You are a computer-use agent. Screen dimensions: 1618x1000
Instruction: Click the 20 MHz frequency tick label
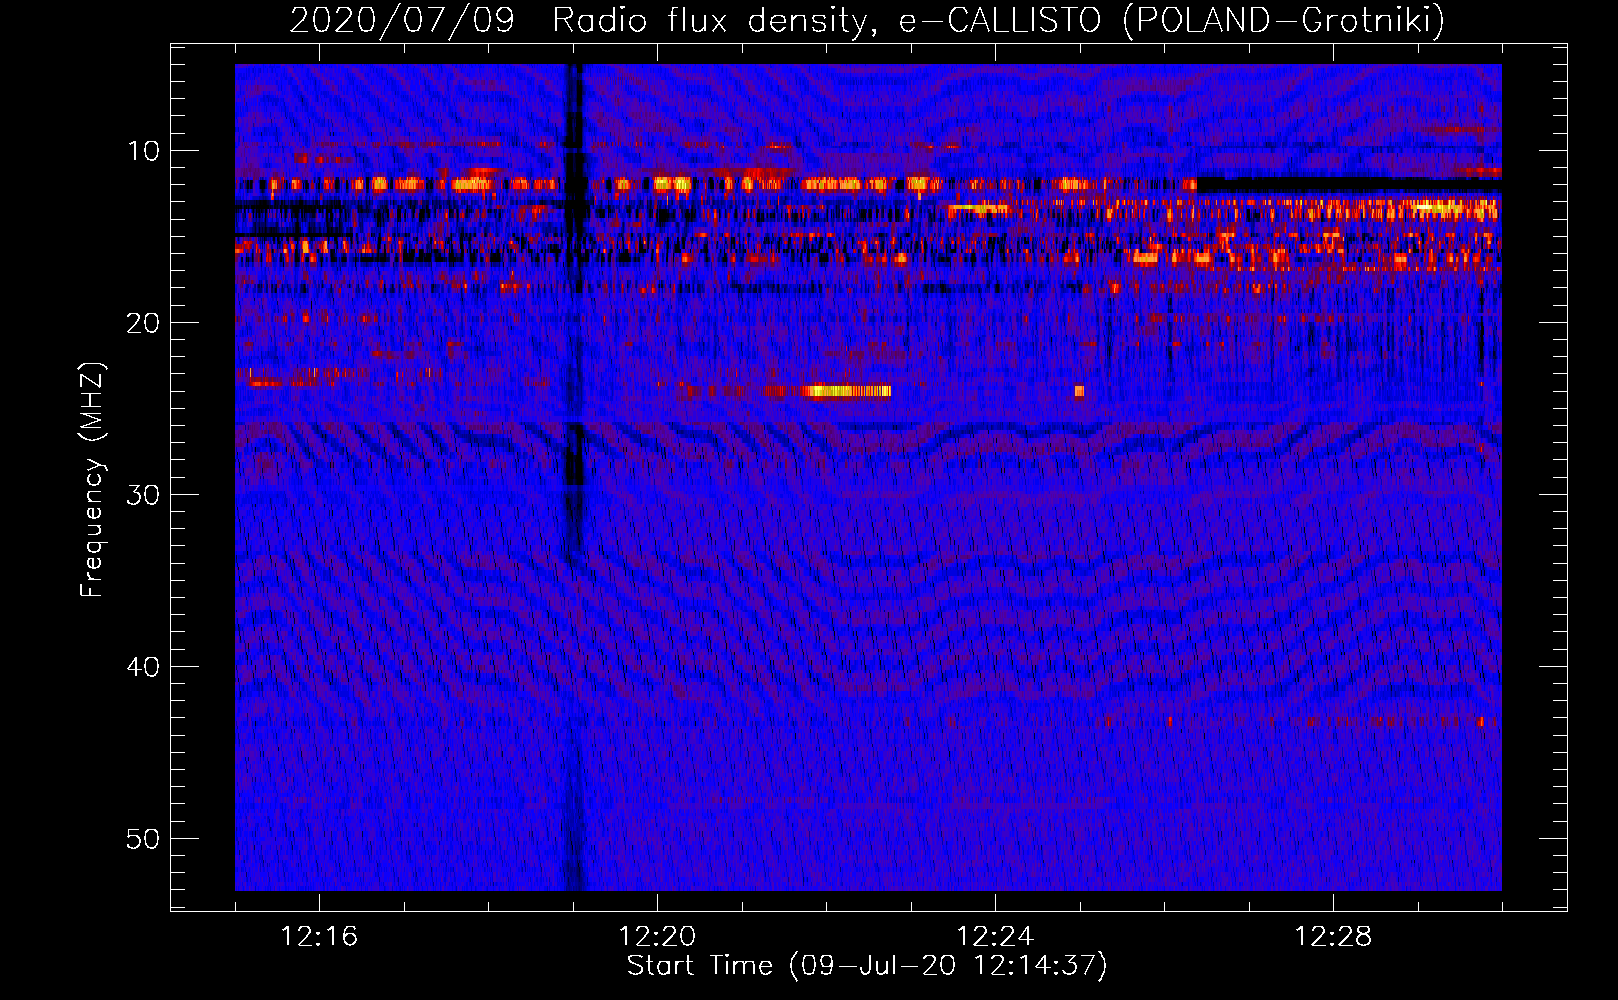coord(144,323)
